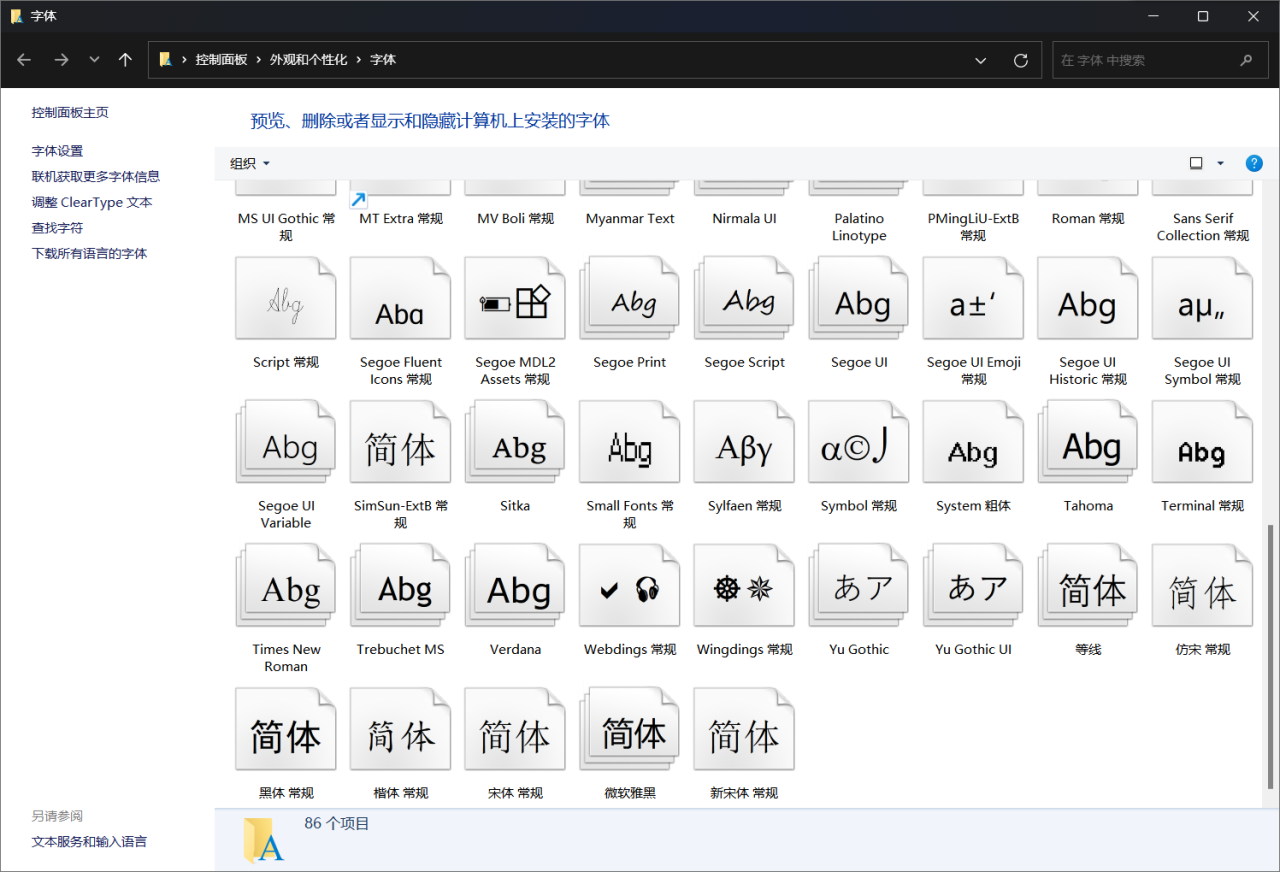Select the Segoe Fluent Icons font
Viewport: 1280px width, 872px height.
400,299
